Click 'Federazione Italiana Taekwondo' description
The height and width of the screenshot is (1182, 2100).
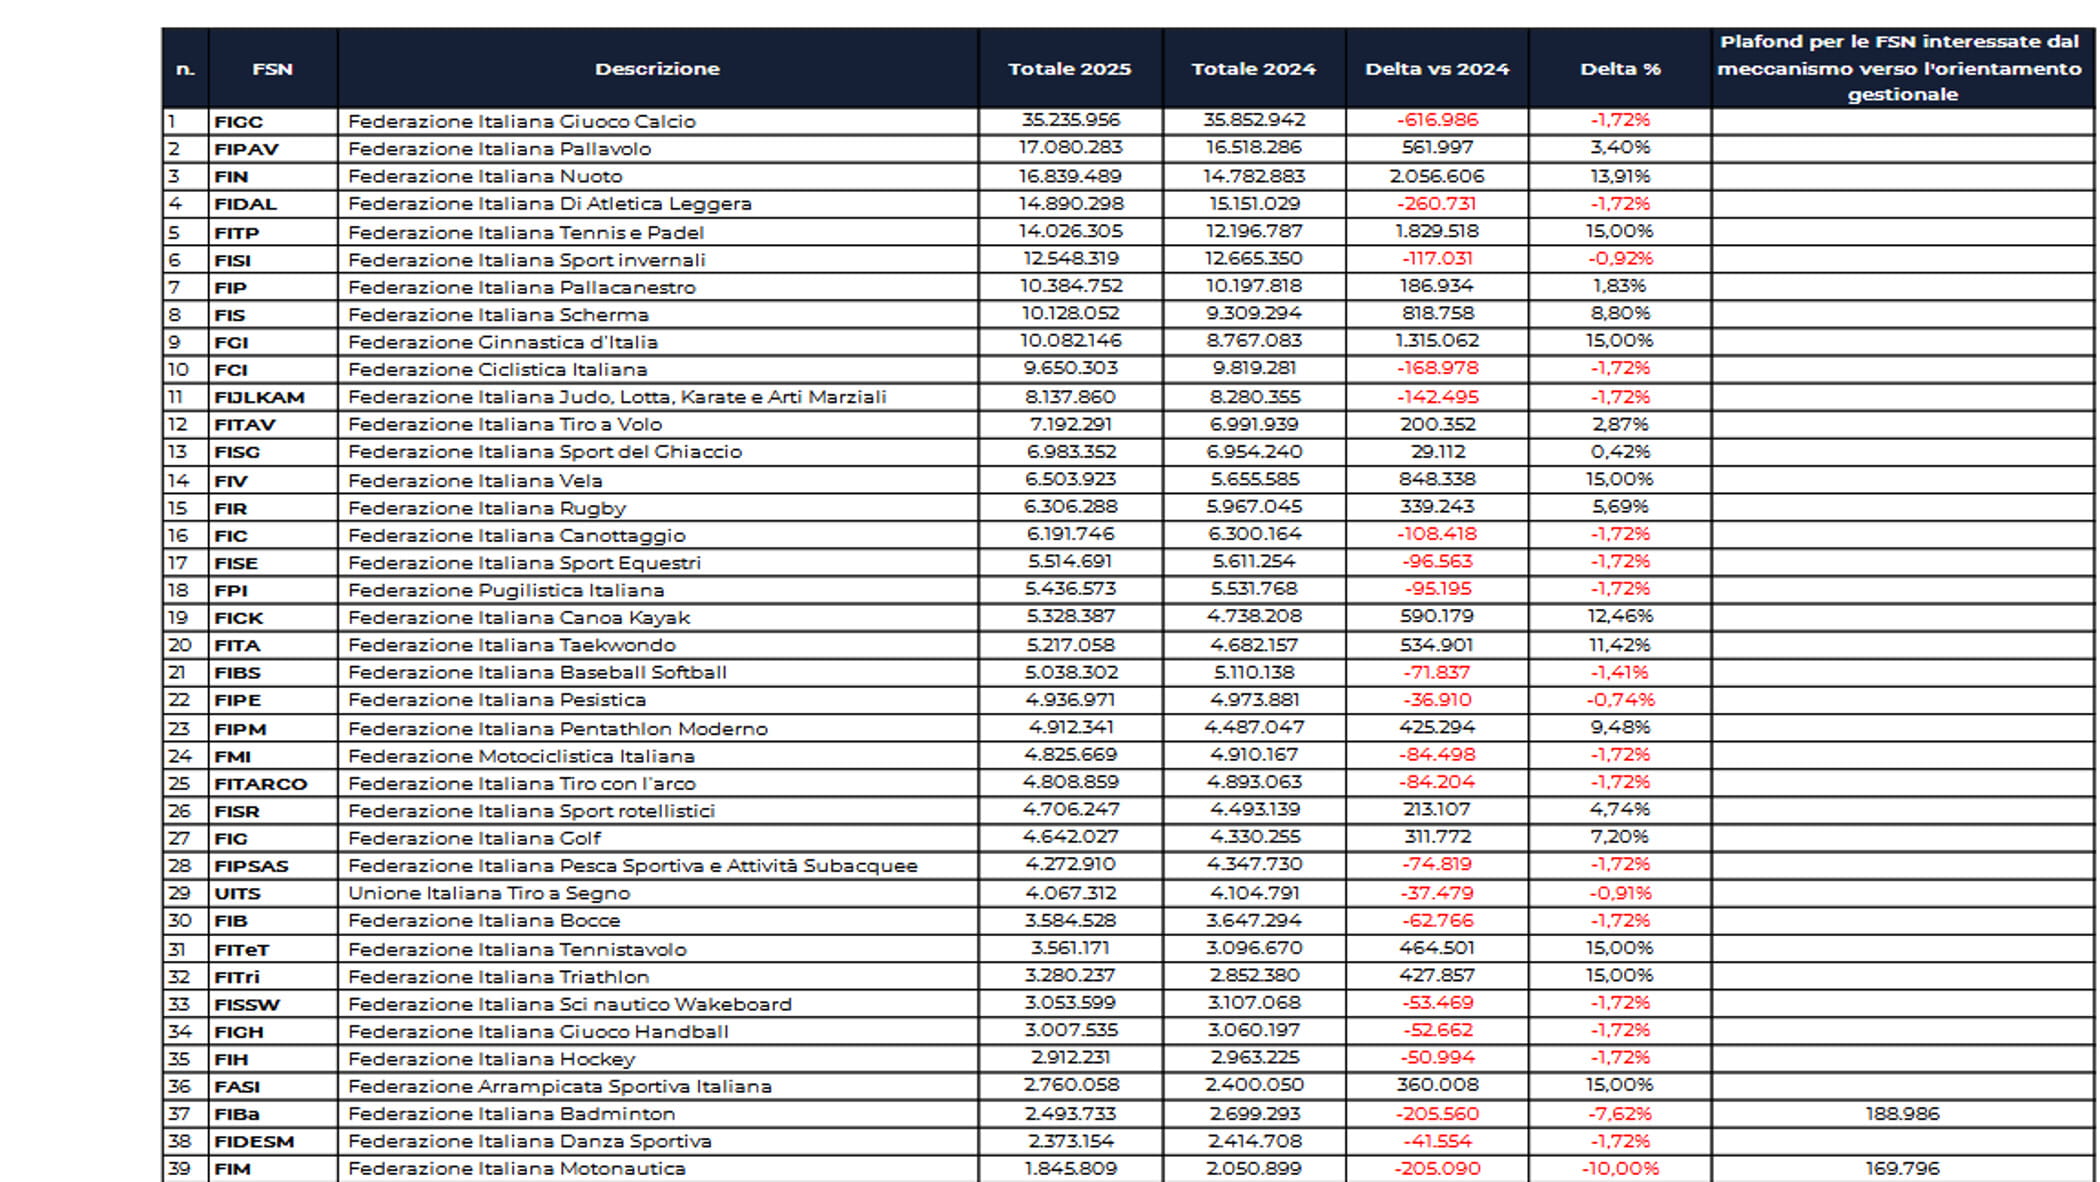click(512, 645)
